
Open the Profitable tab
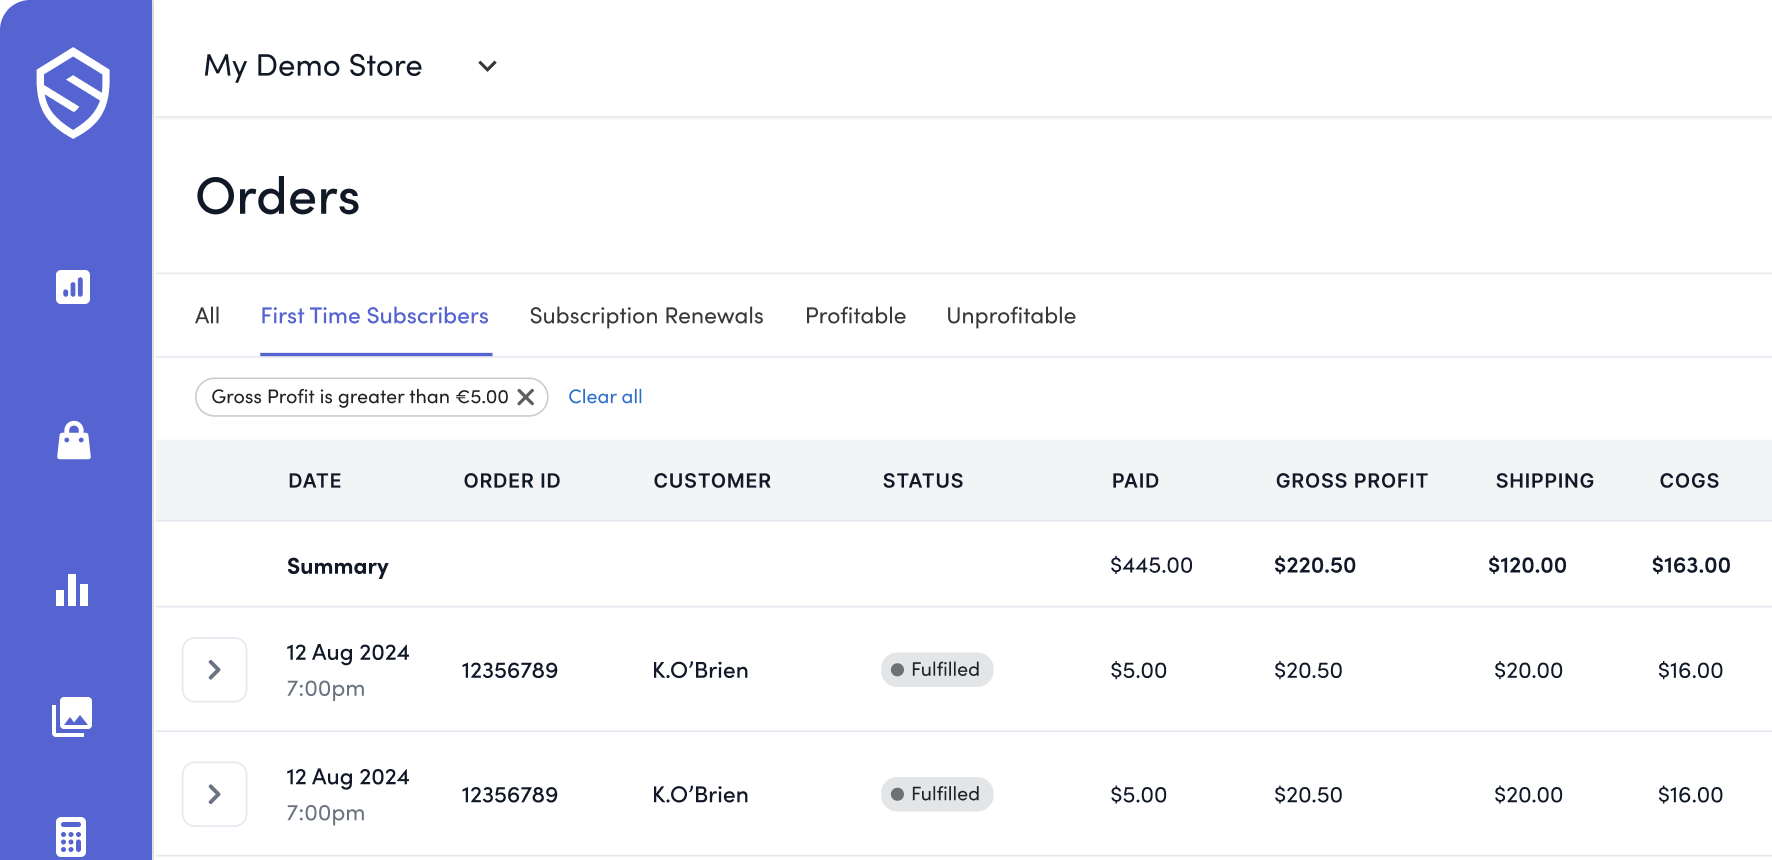(855, 316)
